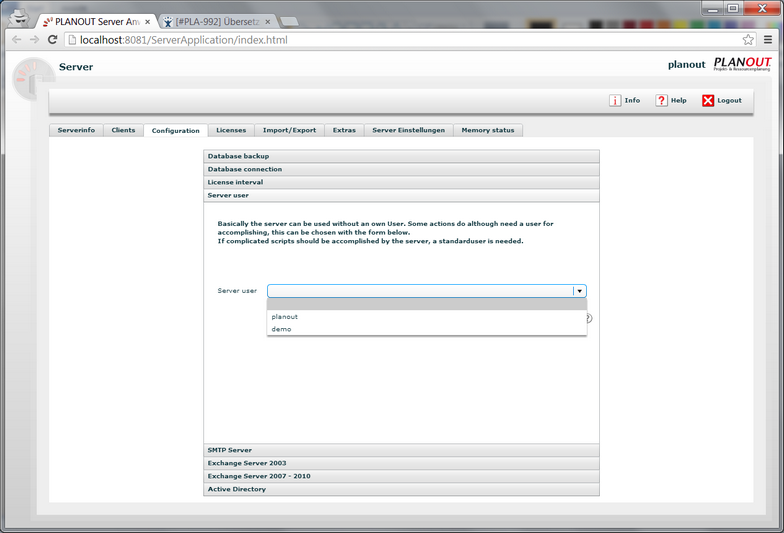The height and width of the screenshot is (533, 784).
Task: Close the #PLA-992 browser tab
Action: pos(268,22)
